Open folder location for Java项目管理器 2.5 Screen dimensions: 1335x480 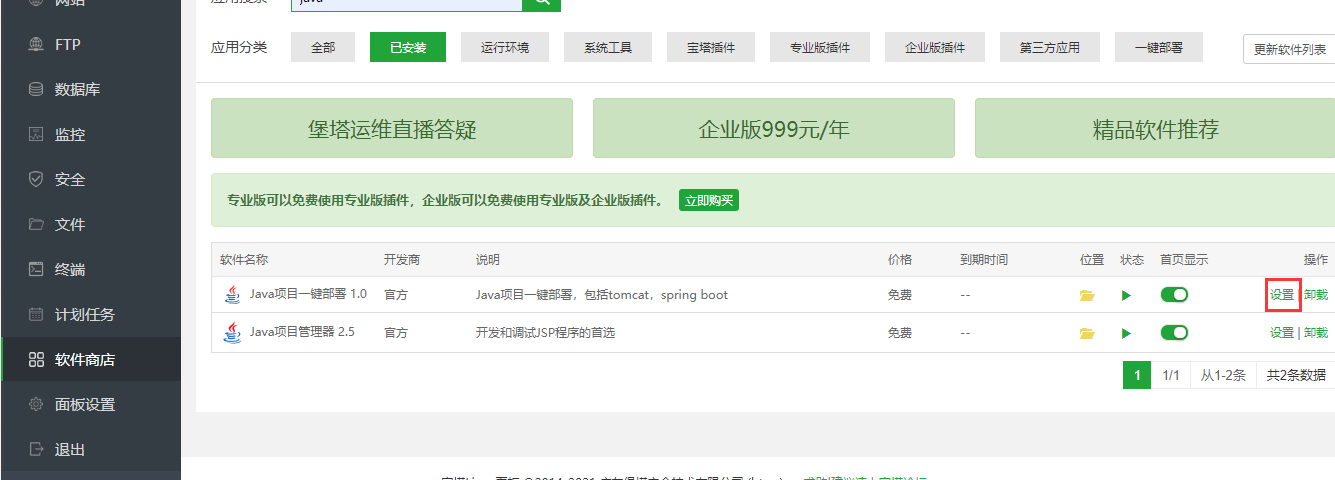click(x=1087, y=333)
